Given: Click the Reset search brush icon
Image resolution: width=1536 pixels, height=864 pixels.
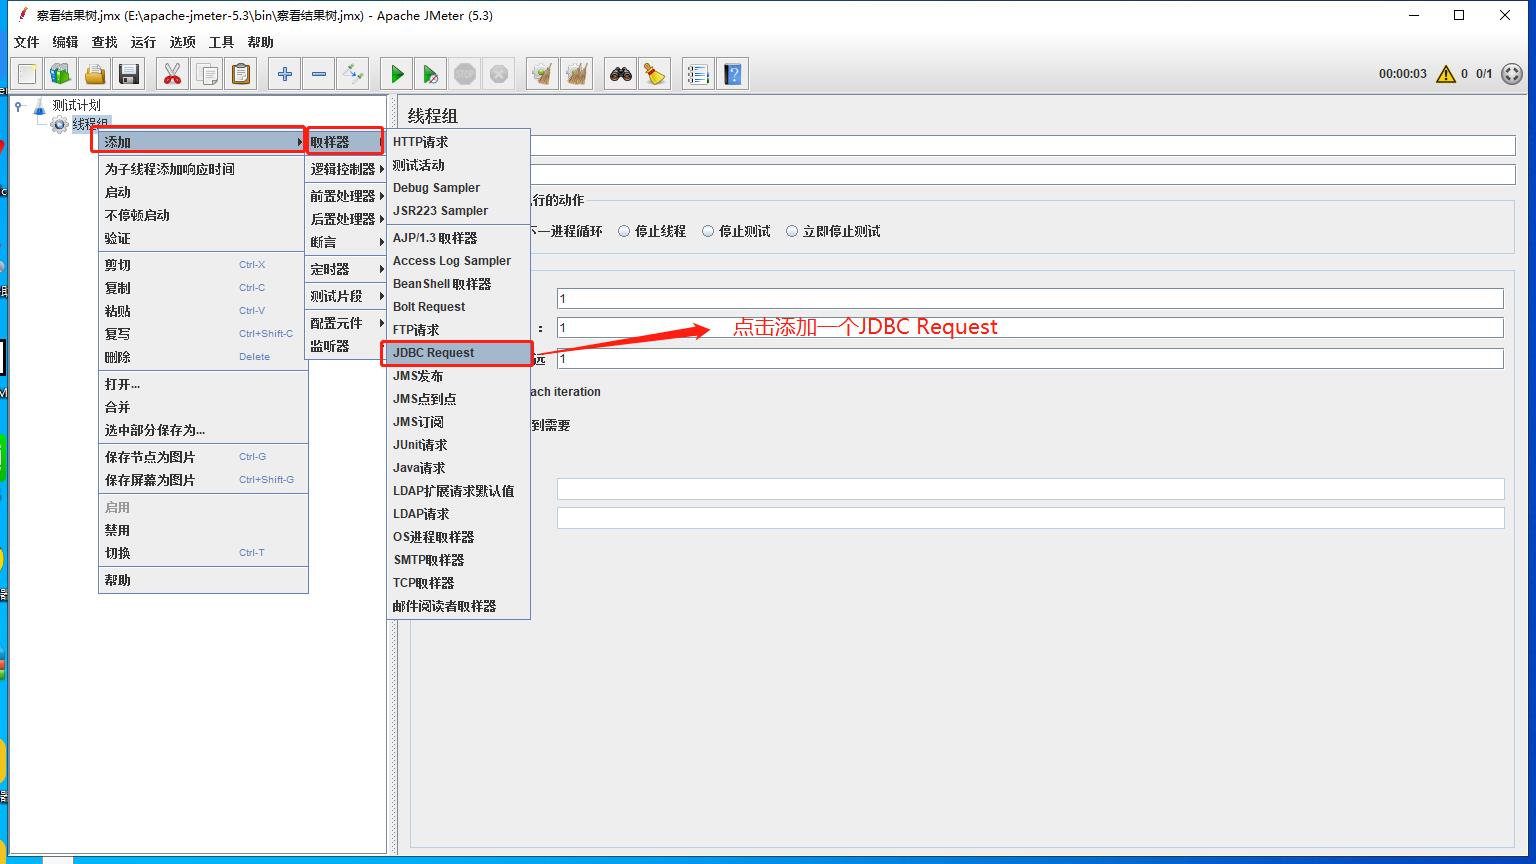Looking at the screenshot, I should 655,74.
